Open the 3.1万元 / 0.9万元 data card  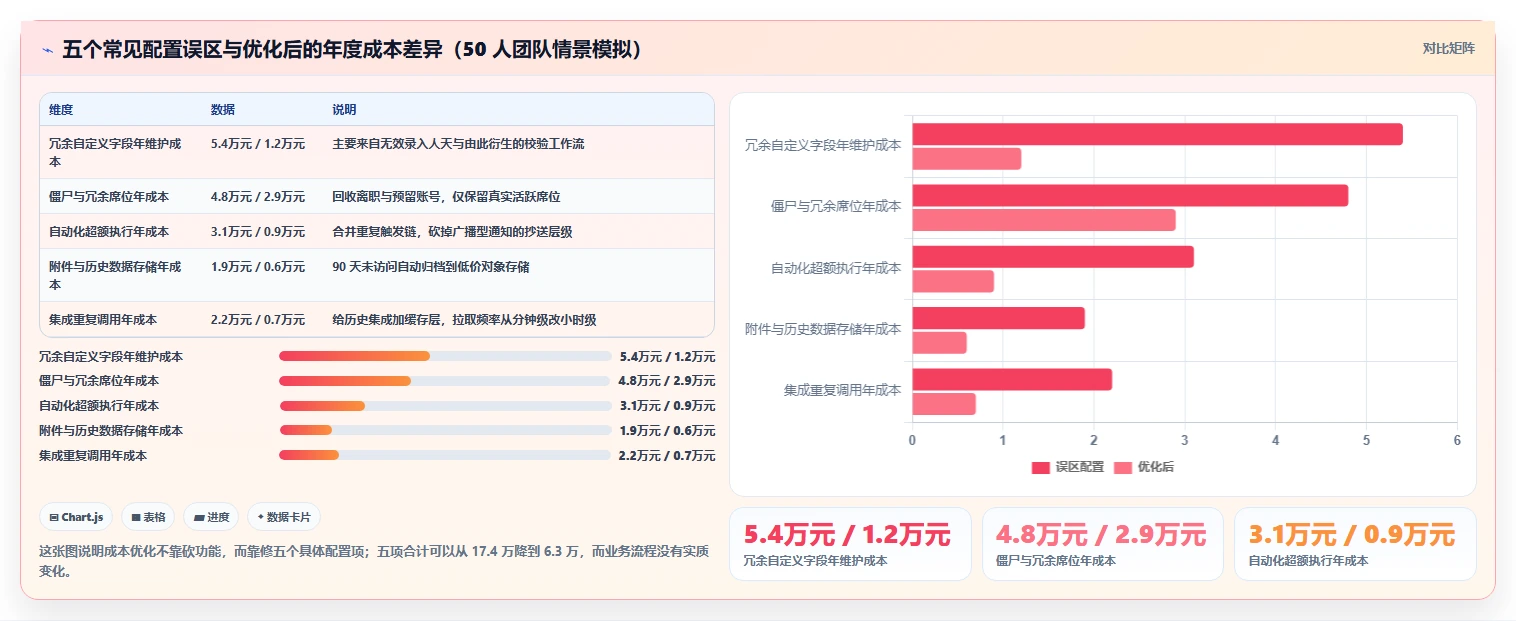point(1355,544)
